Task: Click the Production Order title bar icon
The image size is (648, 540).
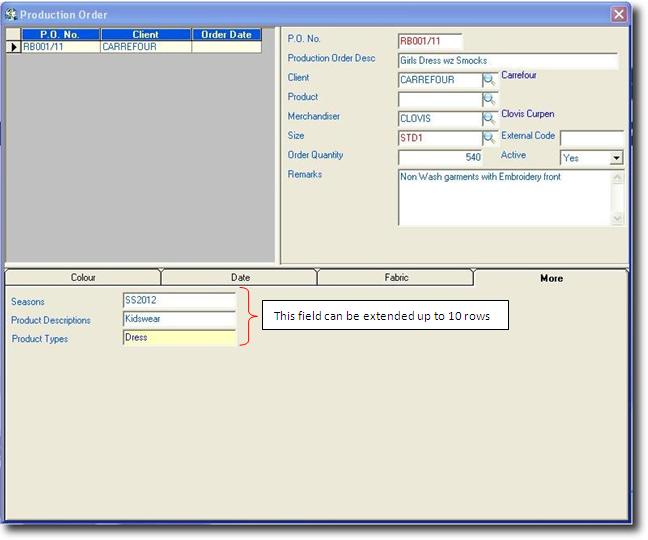Action: coord(11,15)
